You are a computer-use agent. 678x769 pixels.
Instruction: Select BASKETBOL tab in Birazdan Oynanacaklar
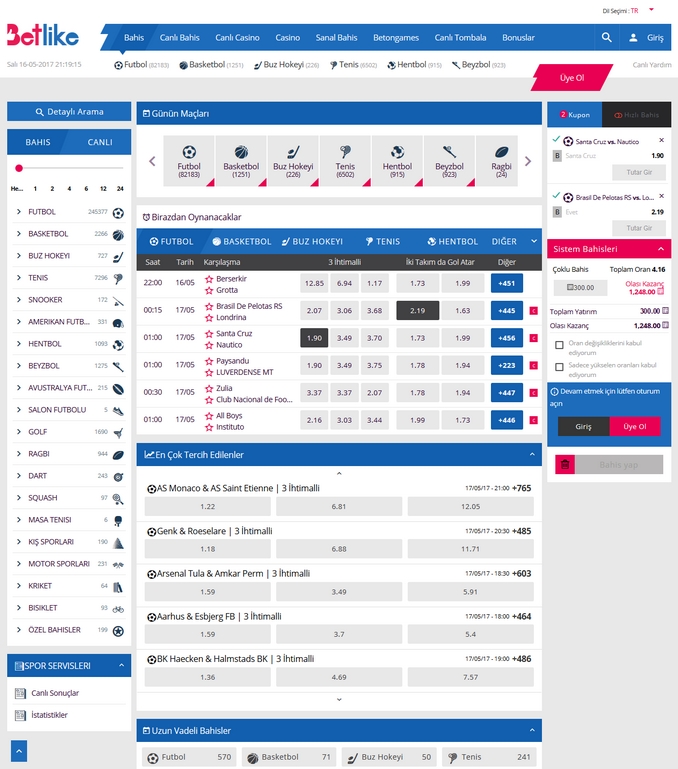242,241
